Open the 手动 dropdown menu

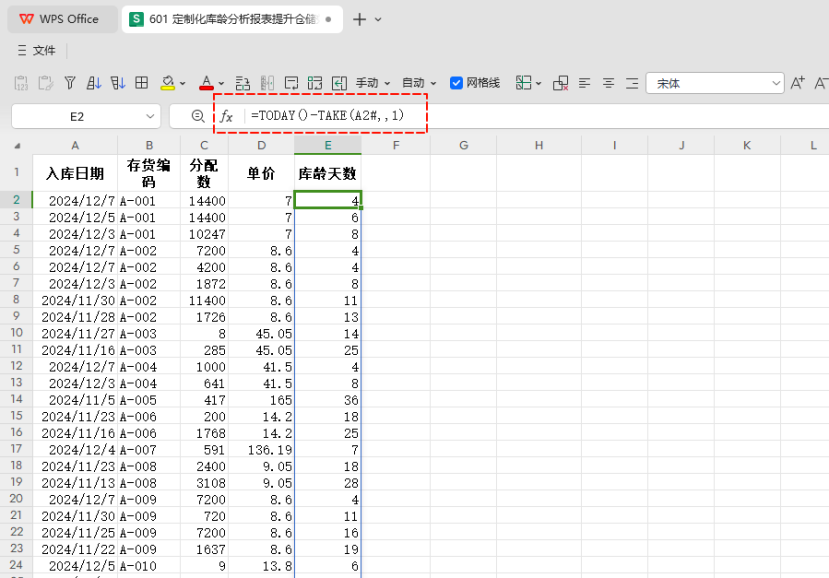(372, 83)
